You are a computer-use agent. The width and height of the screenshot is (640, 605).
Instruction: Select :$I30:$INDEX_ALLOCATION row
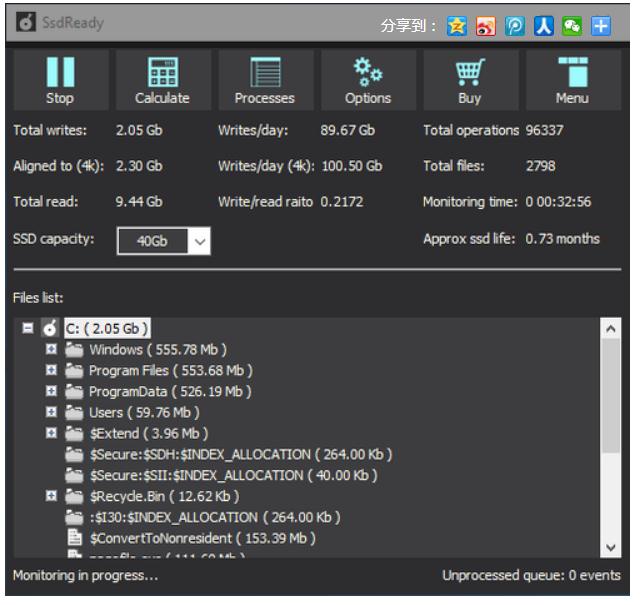point(215,518)
